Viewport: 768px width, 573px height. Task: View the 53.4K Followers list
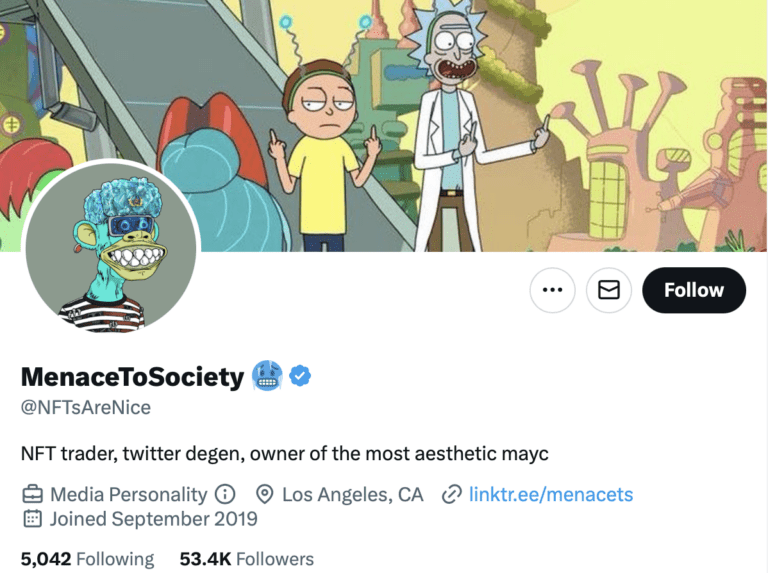(x=246, y=559)
